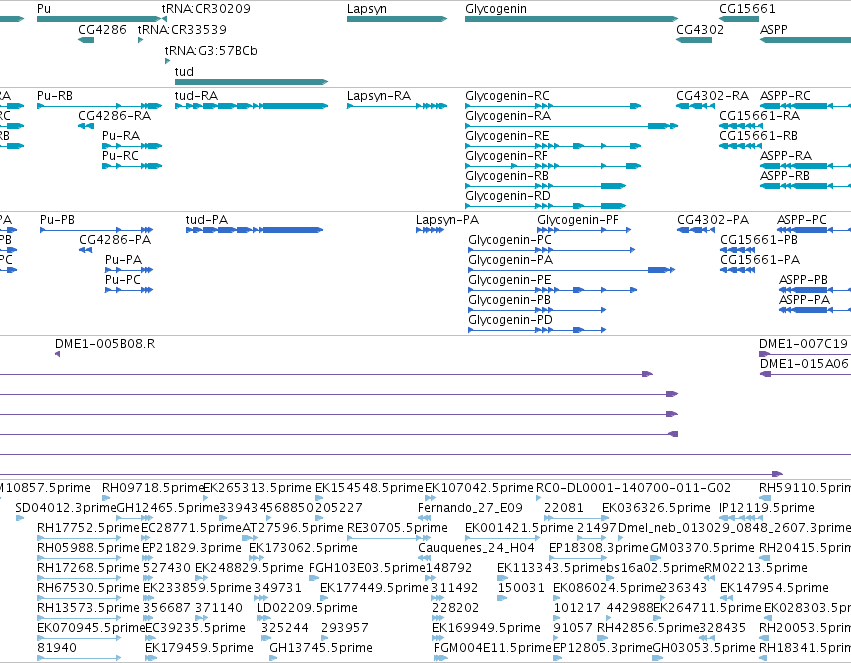The image size is (851, 663).
Task: Open transcript 'Pu-RC'
Action: (120, 156)
